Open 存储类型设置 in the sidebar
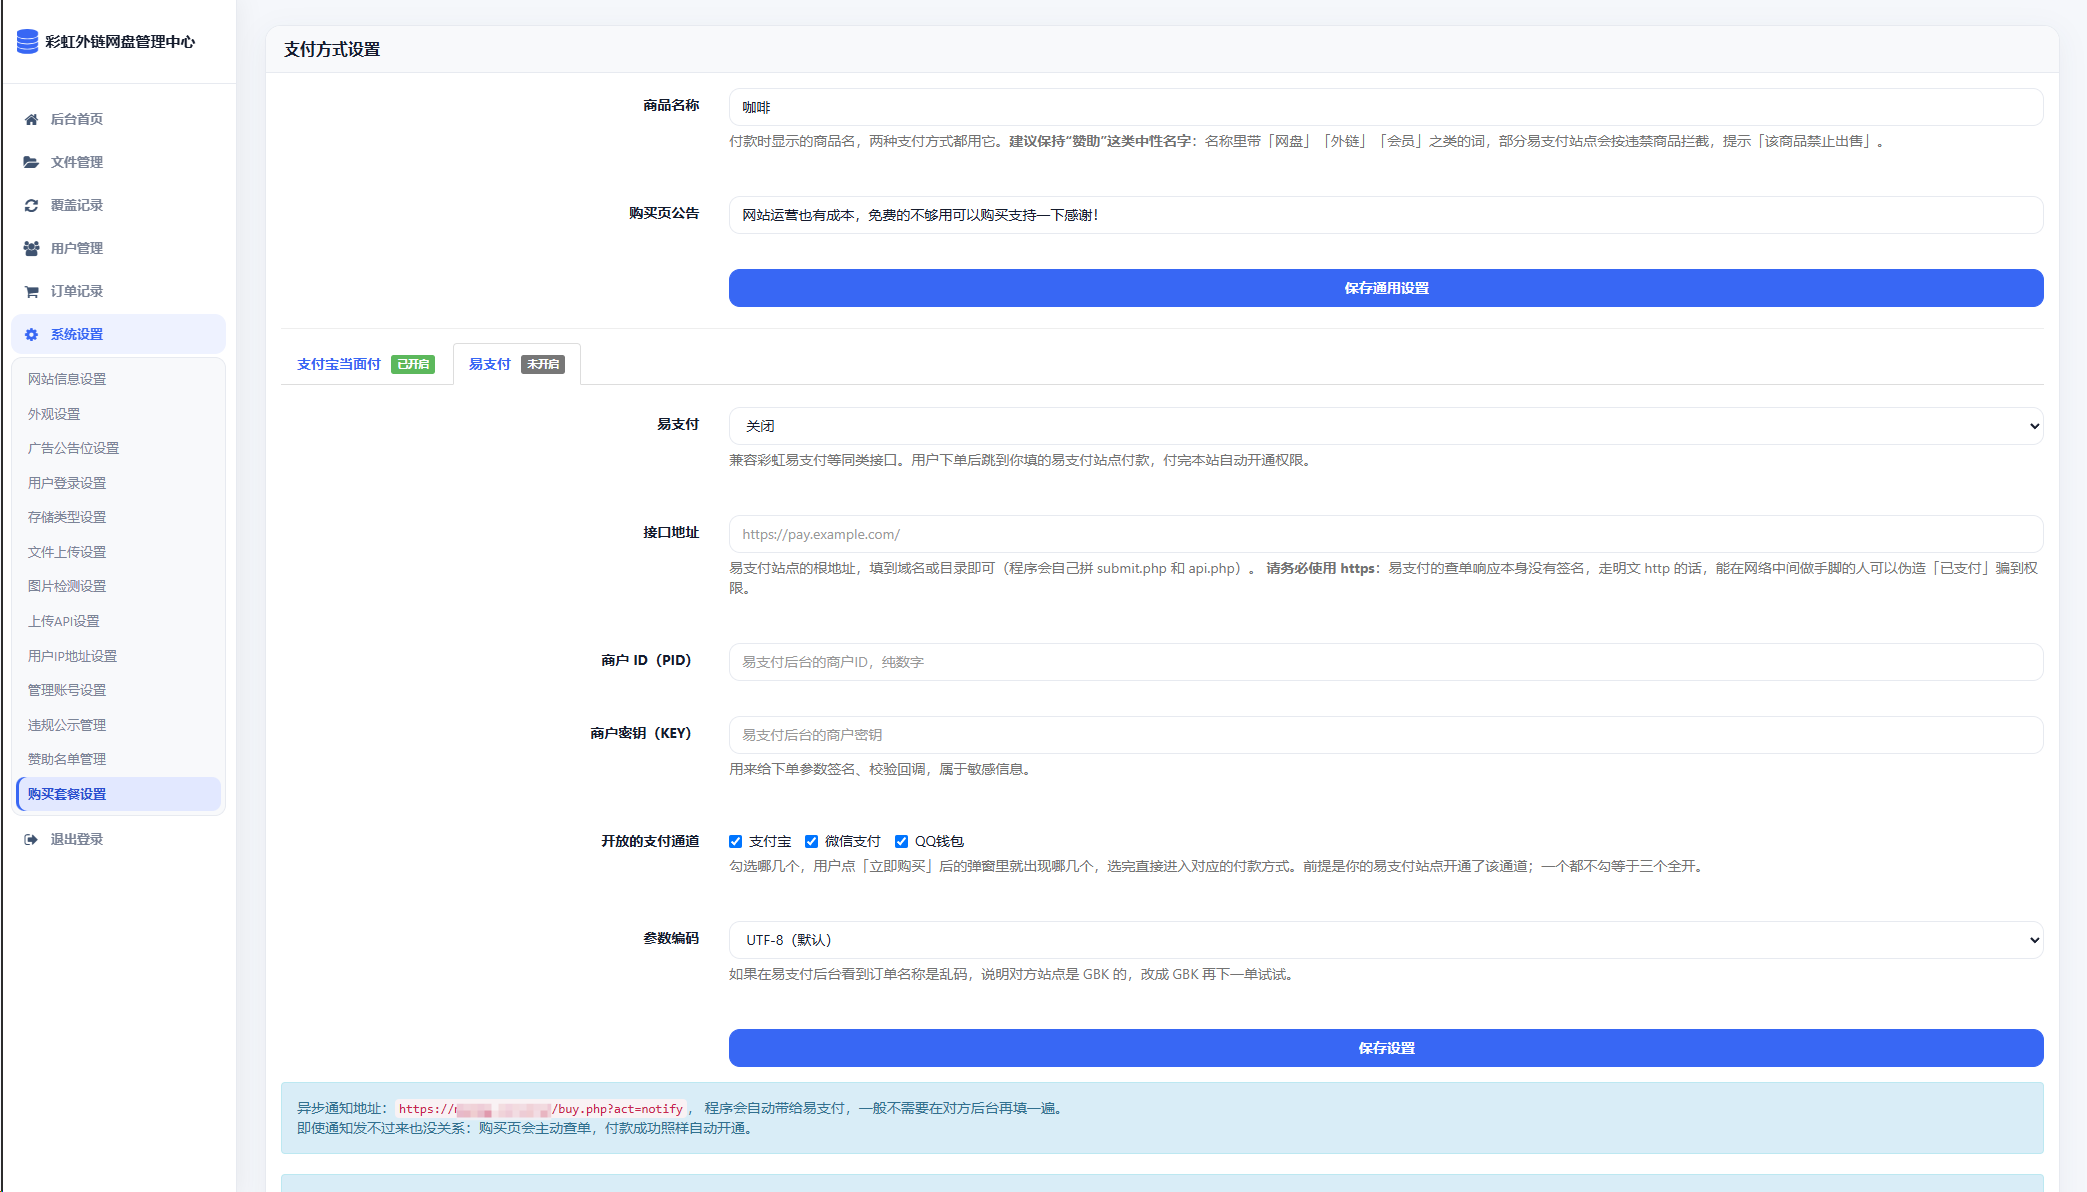 click(67, 517)
